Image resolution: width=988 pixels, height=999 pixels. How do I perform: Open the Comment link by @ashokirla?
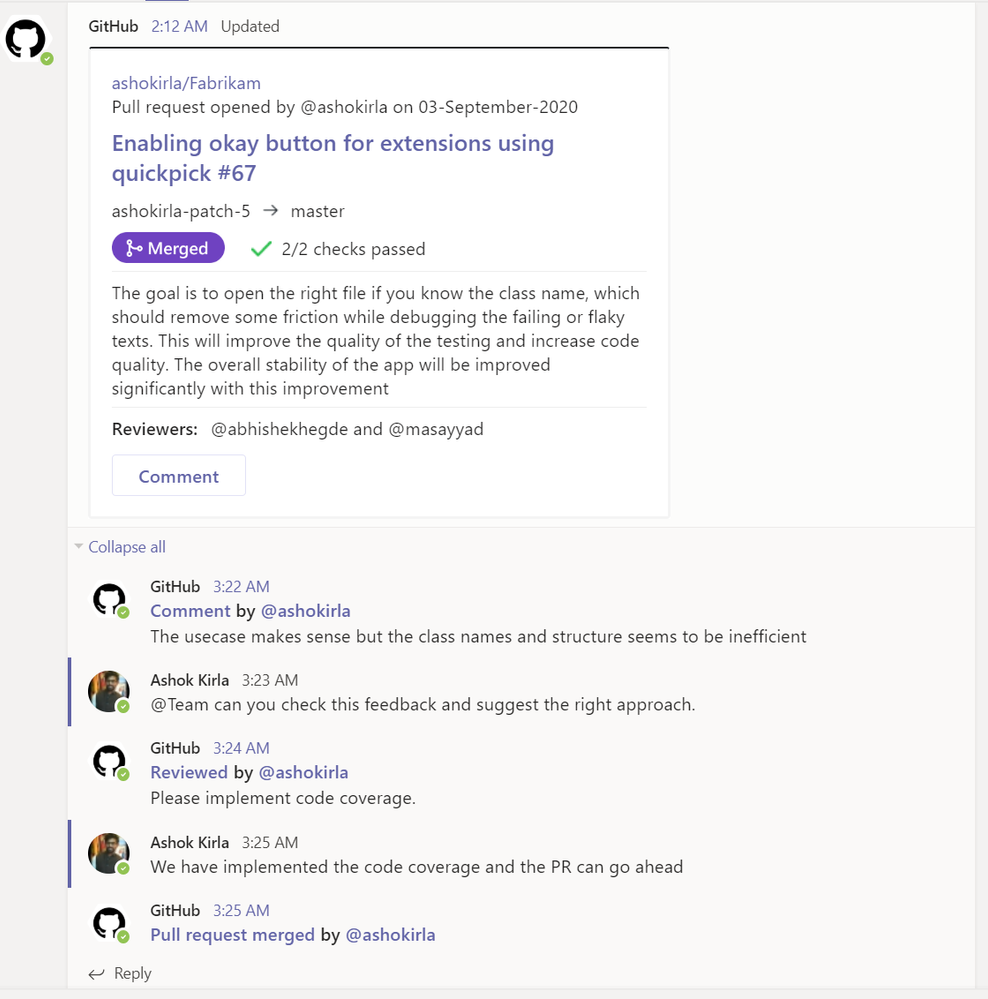coord(190,610)
